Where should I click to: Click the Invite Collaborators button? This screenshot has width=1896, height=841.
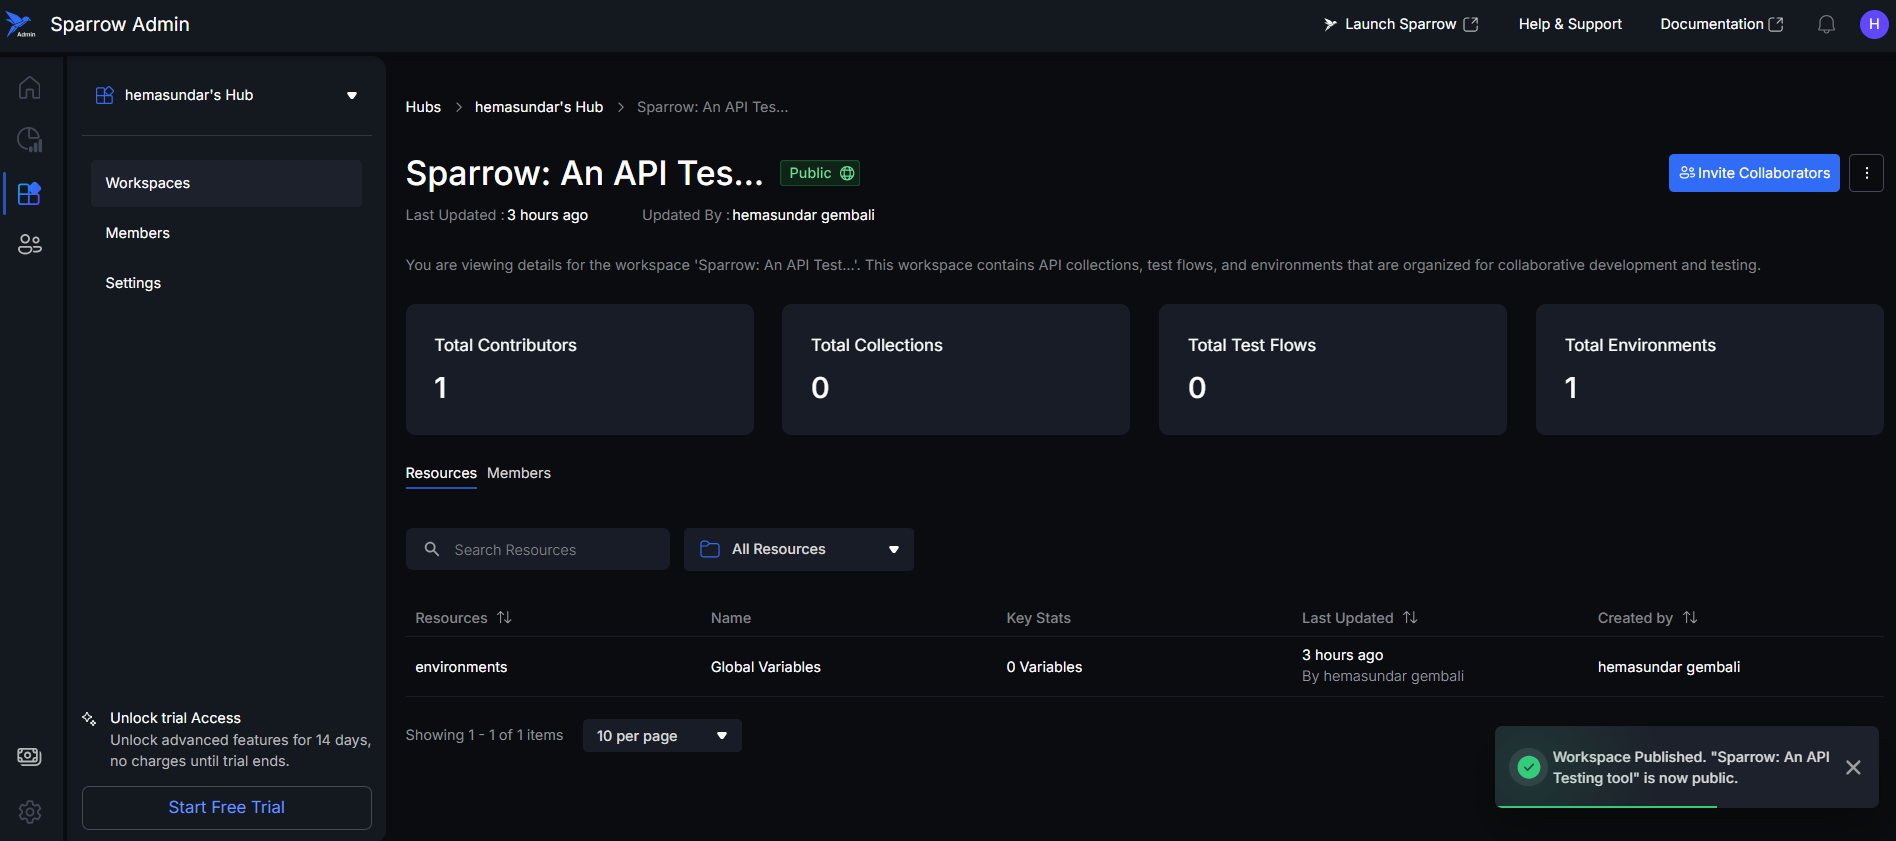coord(1753,173)
